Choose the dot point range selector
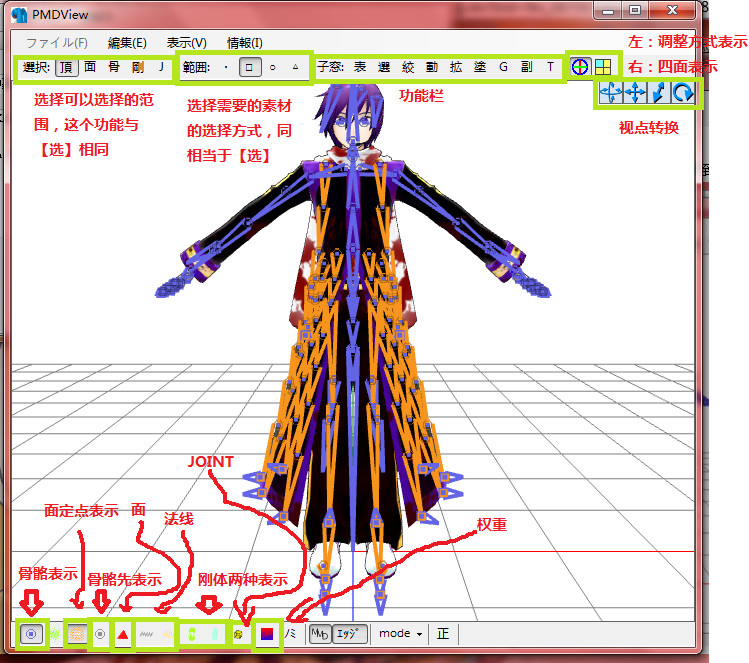 225,67
